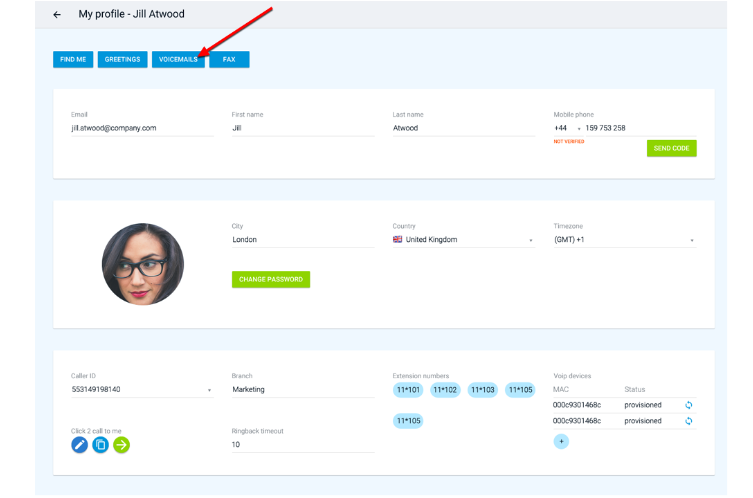The width and height of the screenshot is (753, 498).
Task: Click the green arrow call icon
Action: point(121,445)
